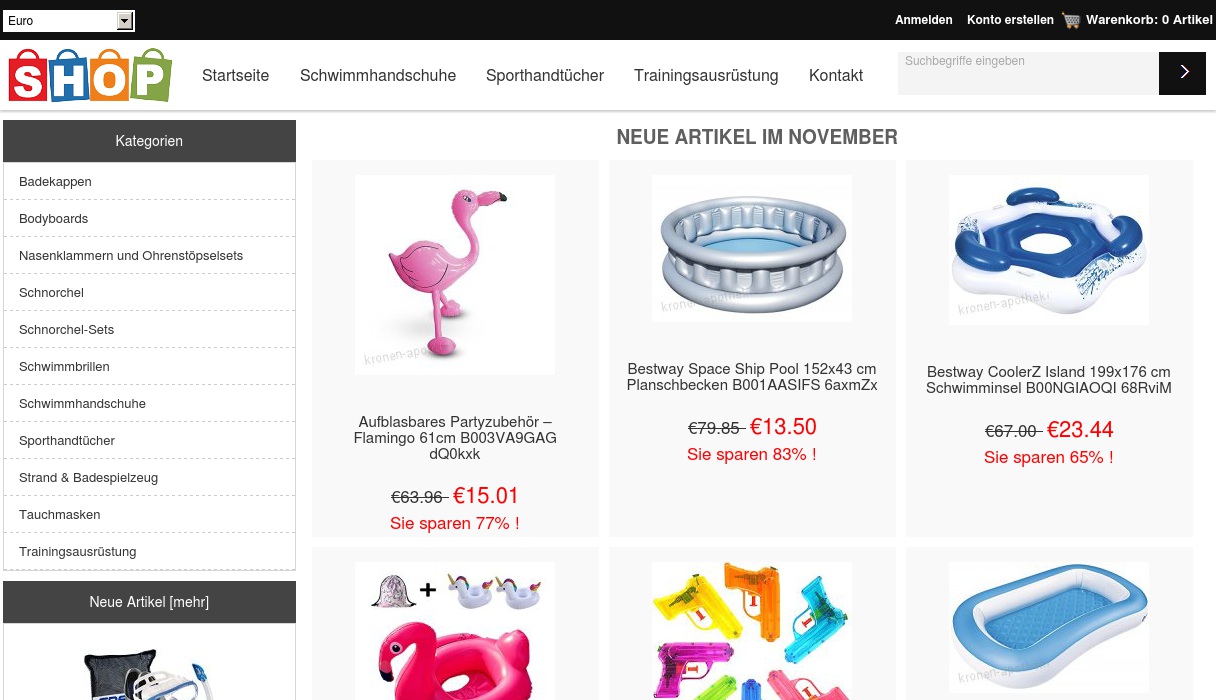Select Trainingsausrüstung in the top navigation

[706, 75]
